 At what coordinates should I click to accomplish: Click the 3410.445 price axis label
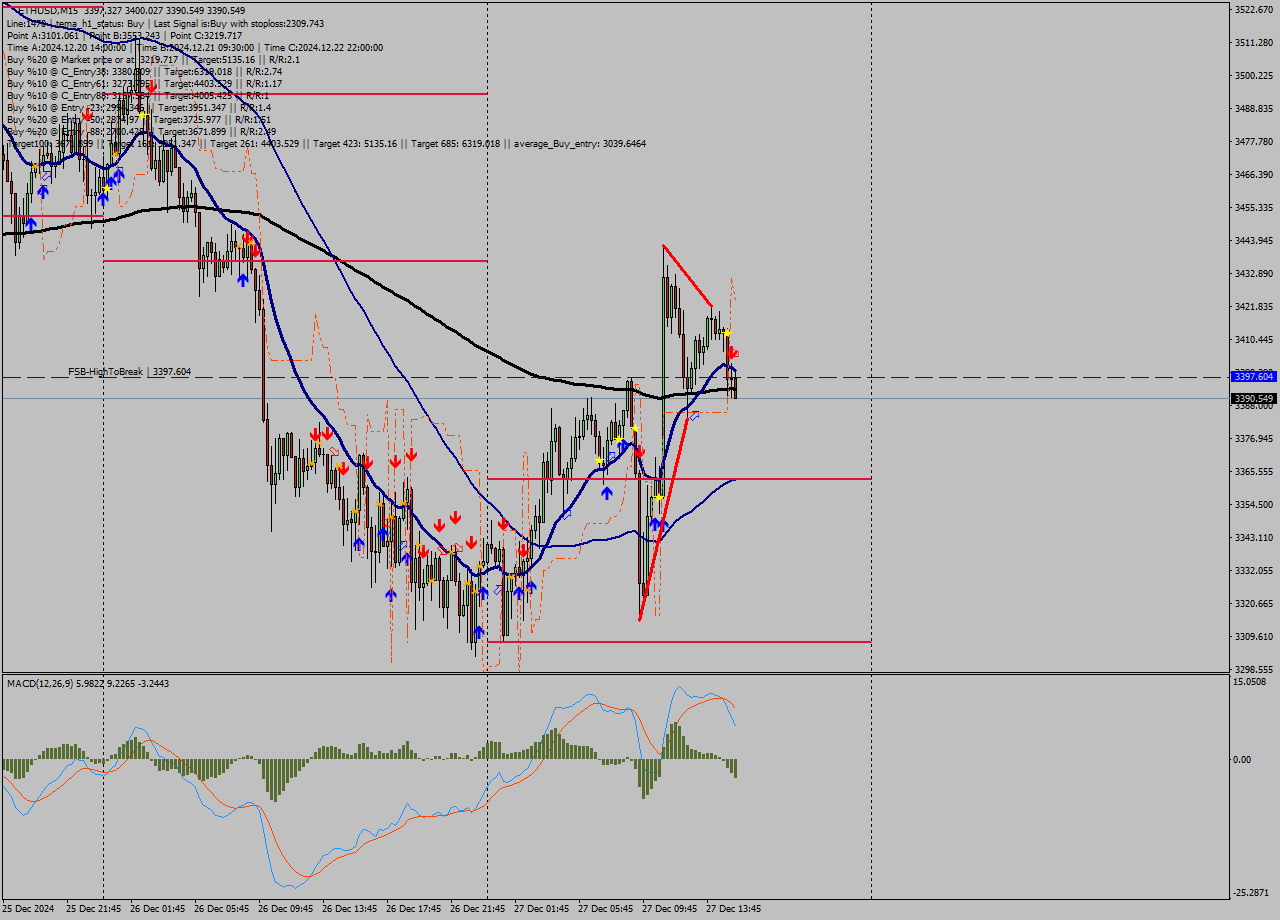(x=1254, y=339)
